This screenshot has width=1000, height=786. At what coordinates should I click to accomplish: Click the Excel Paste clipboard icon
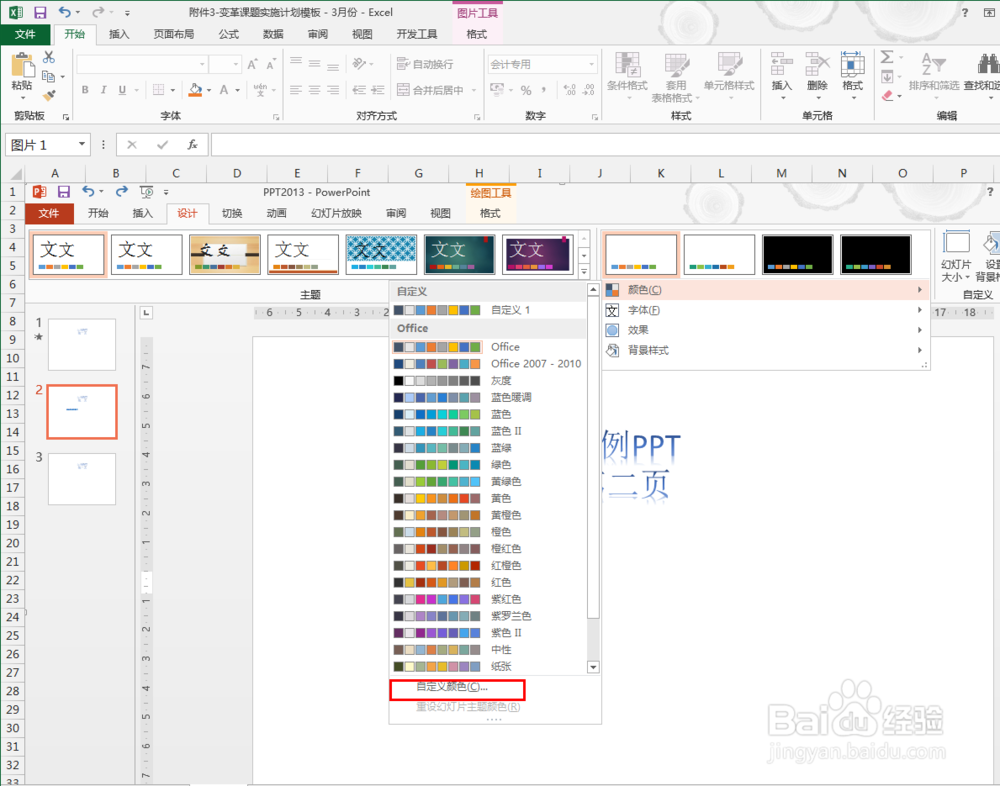point(22,64)
